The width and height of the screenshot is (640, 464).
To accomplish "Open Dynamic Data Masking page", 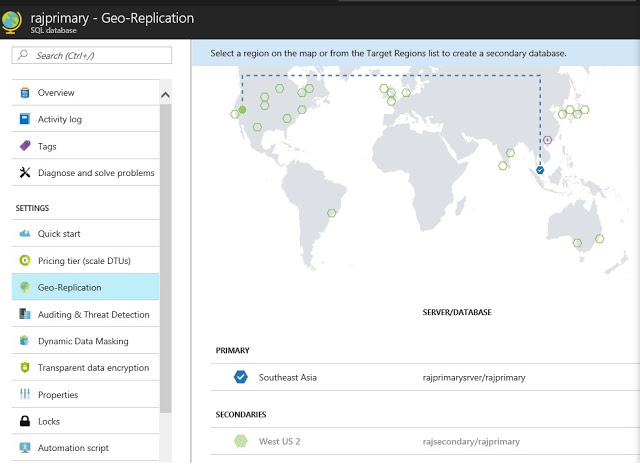I will pyautogui.click(x=83, y=341).
